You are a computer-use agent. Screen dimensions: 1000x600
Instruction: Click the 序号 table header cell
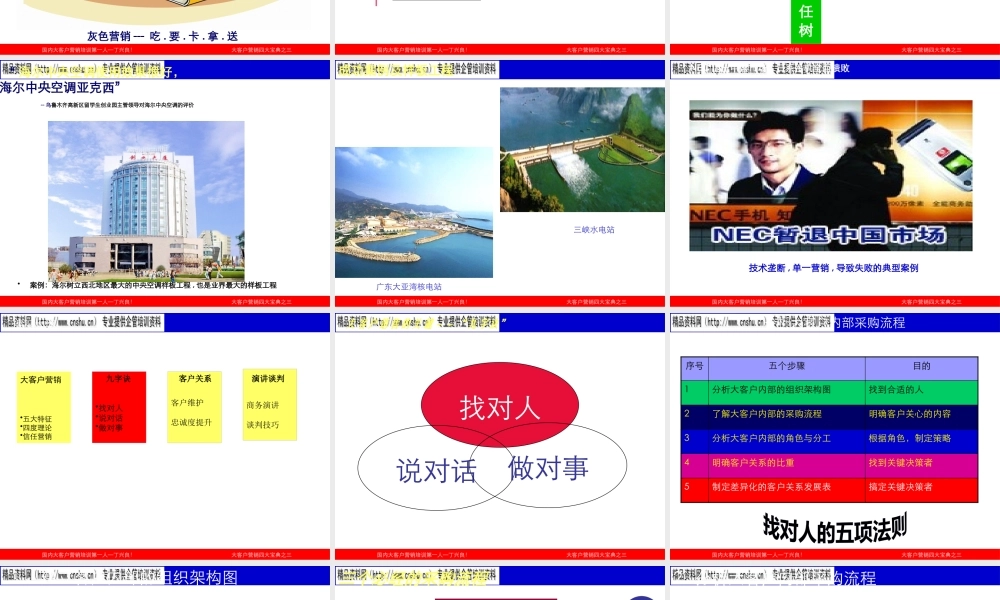click(x=695, y=367)
